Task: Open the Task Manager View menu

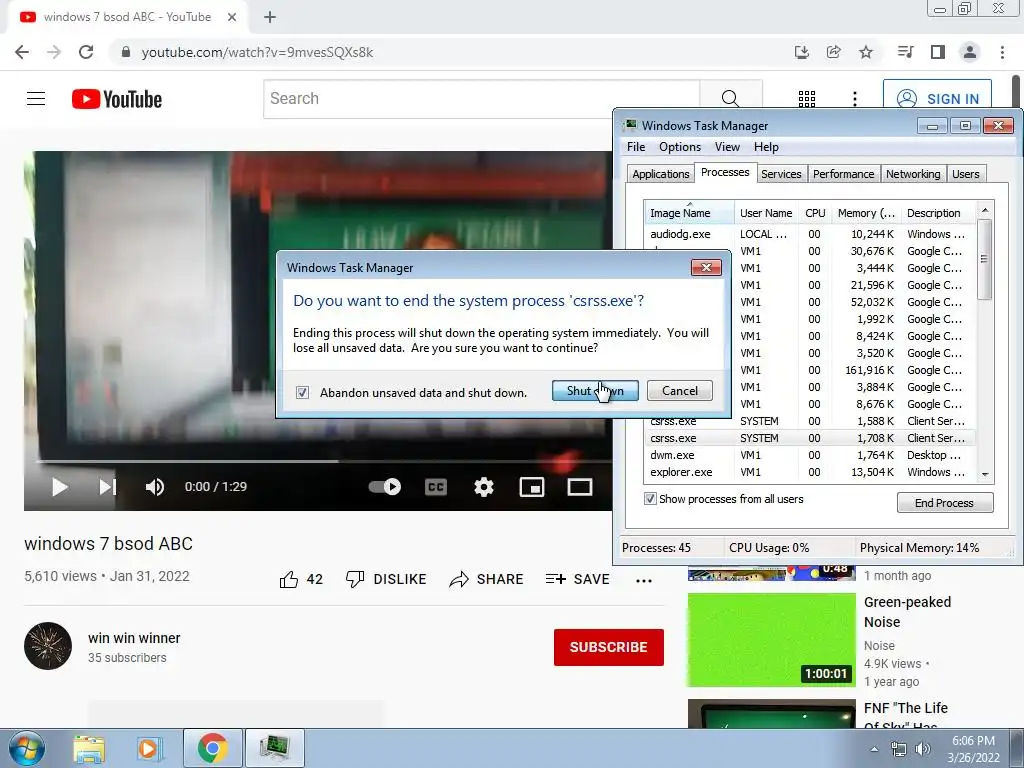Action: (x=727, y=147)
